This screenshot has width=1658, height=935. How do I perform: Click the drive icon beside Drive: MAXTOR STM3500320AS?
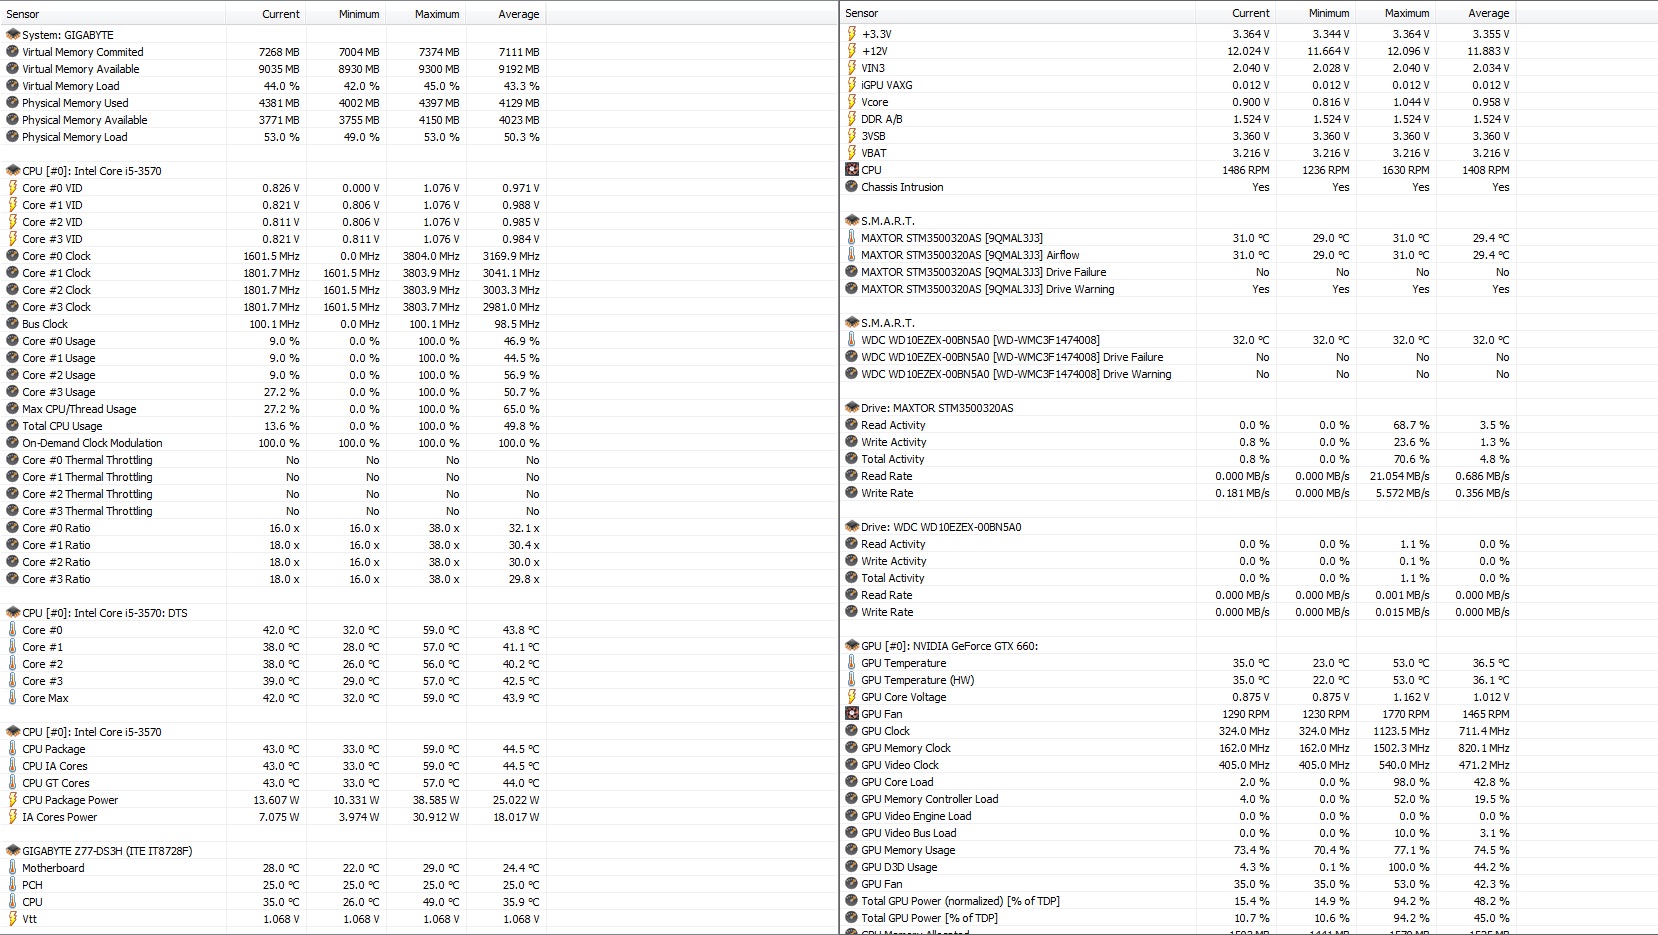[851, 408]
